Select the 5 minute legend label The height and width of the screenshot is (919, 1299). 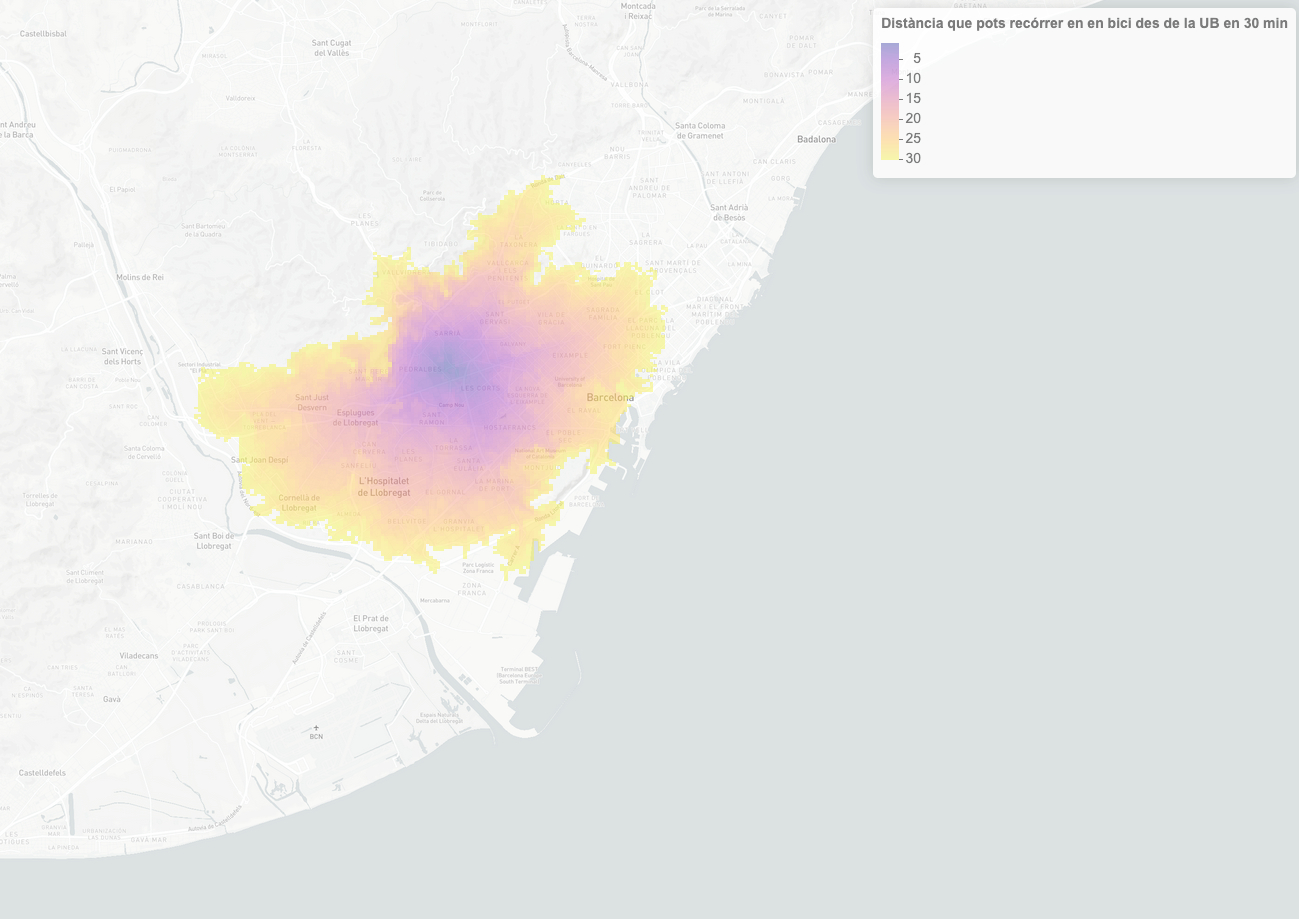[x=916, y=58]
